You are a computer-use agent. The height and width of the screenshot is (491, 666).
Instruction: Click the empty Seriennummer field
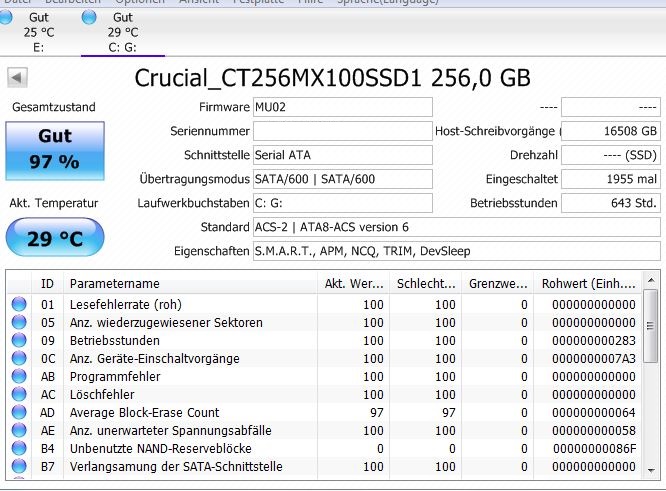(343, 131)
